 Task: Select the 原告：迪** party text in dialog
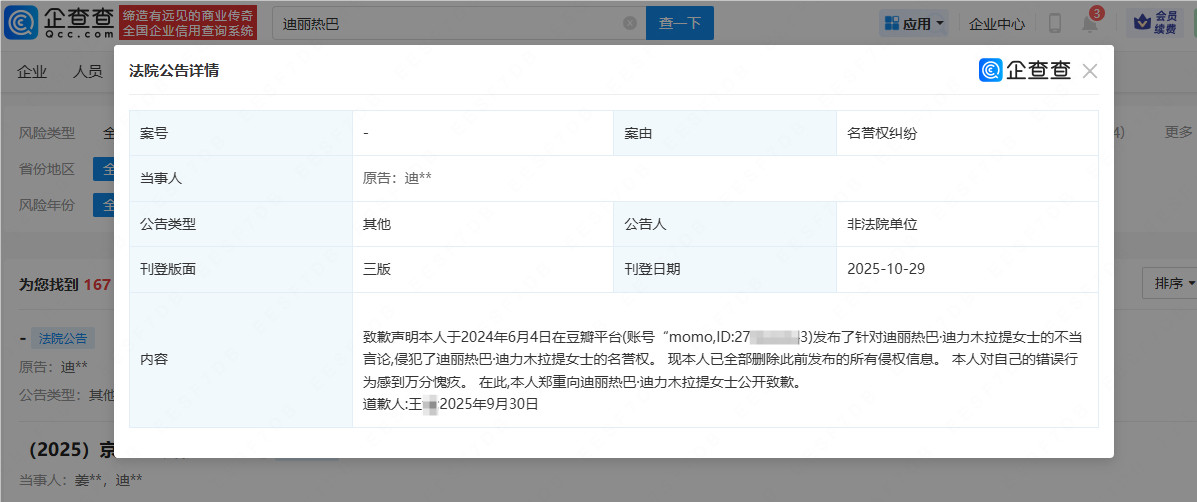(x=398, y=179)
